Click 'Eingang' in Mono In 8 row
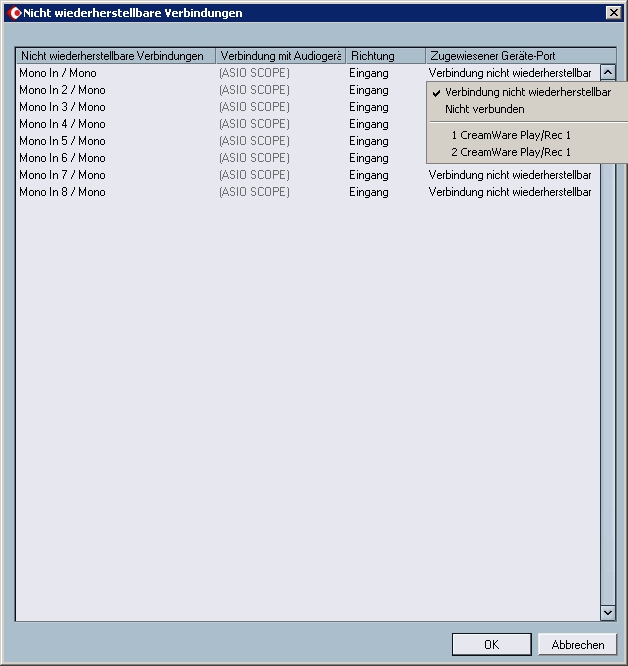This screenshot has width=628, height=666. (x=369, y=192)
